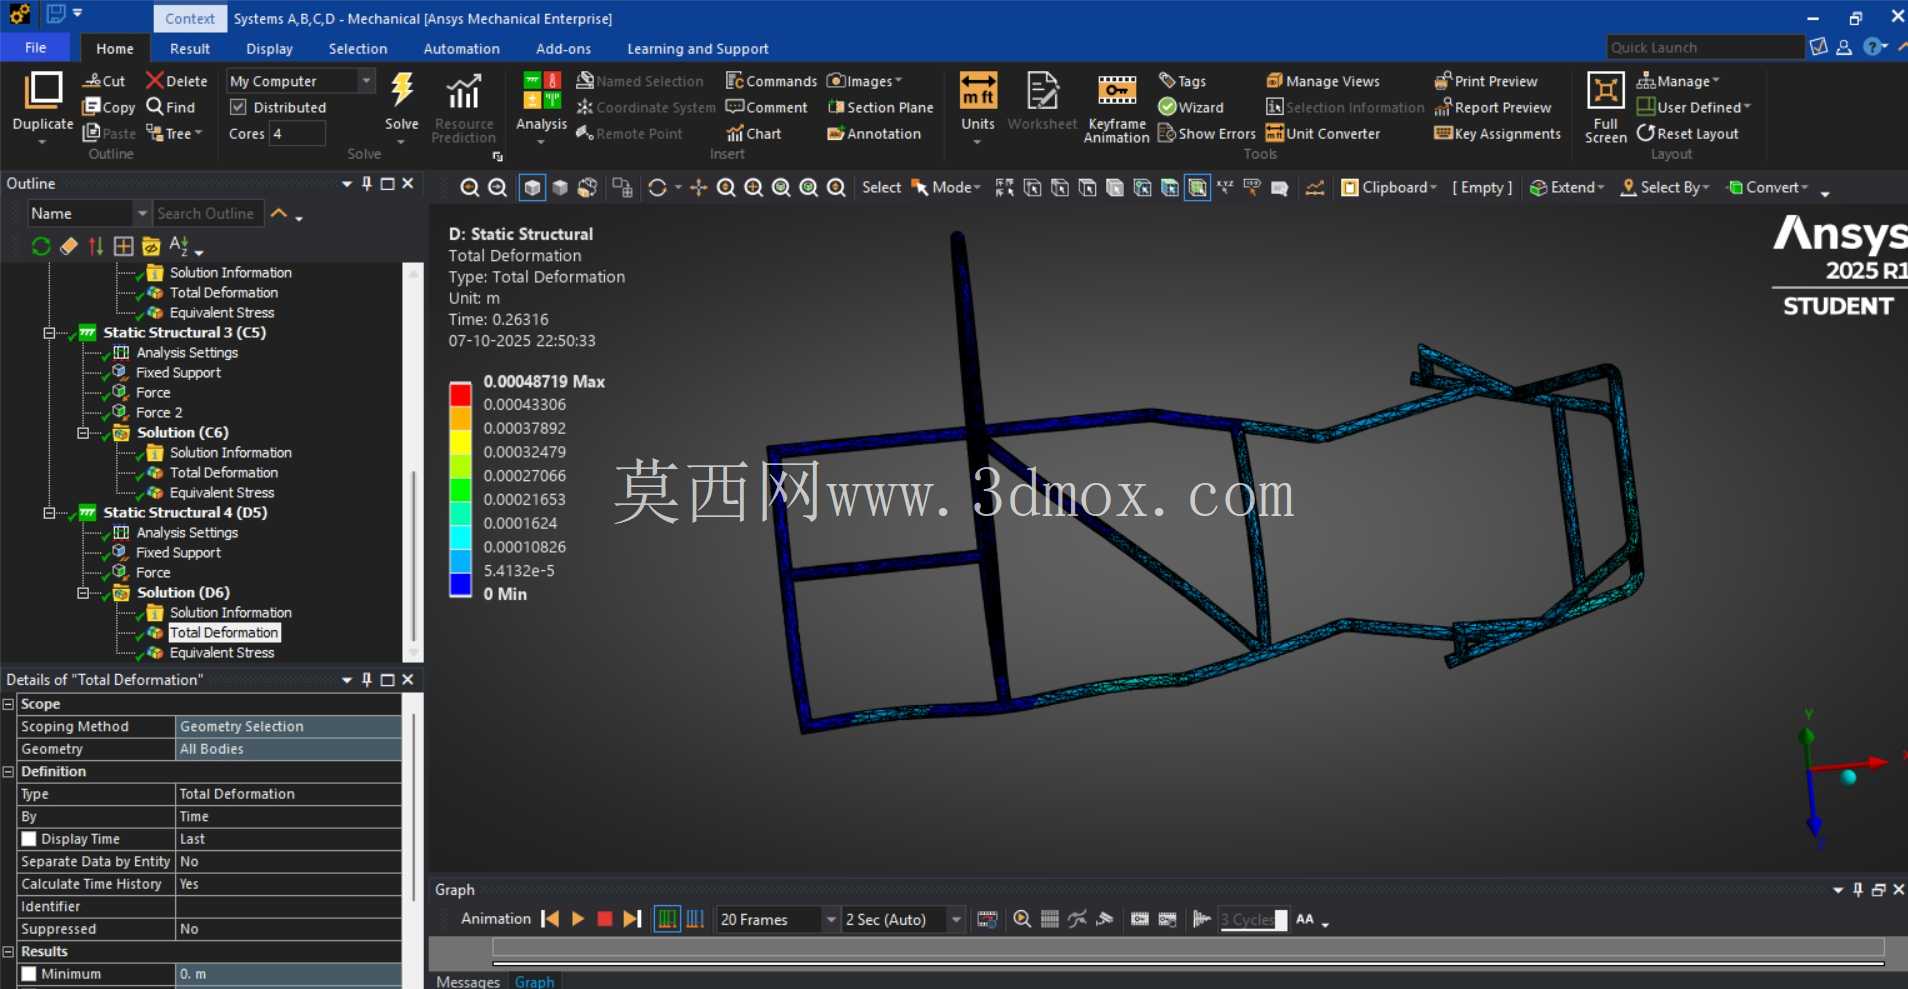Open the Messages tab
The width and height of the screenshot is (1908, 989).
[468, 981]
